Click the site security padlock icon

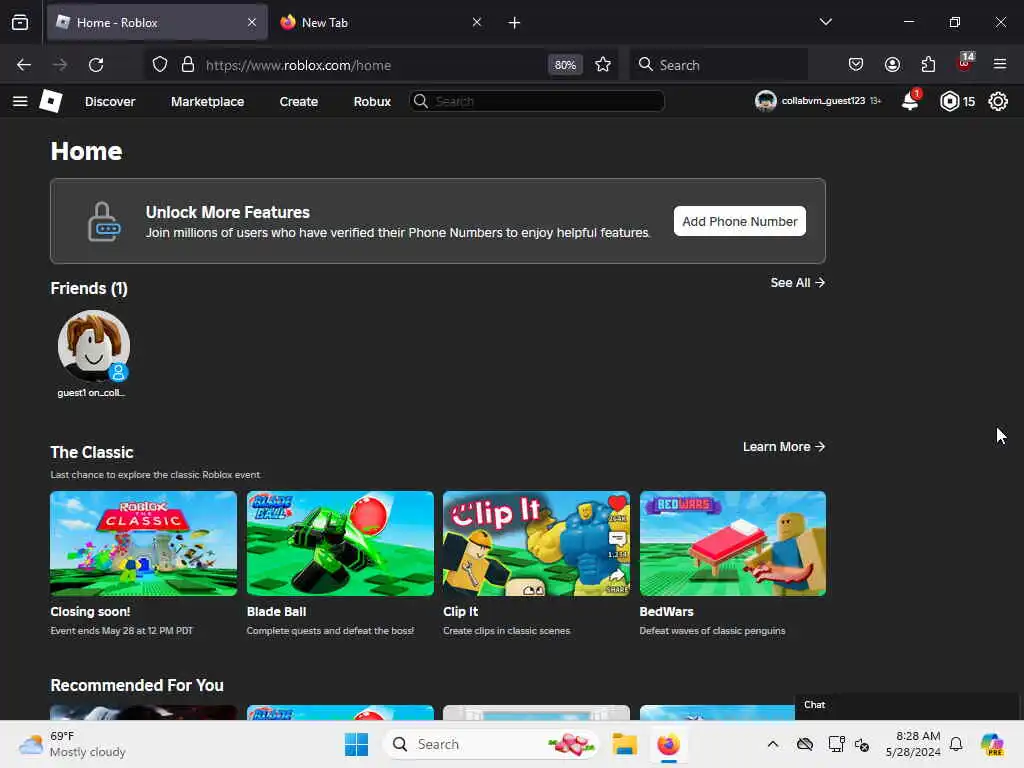click(188, 65)
